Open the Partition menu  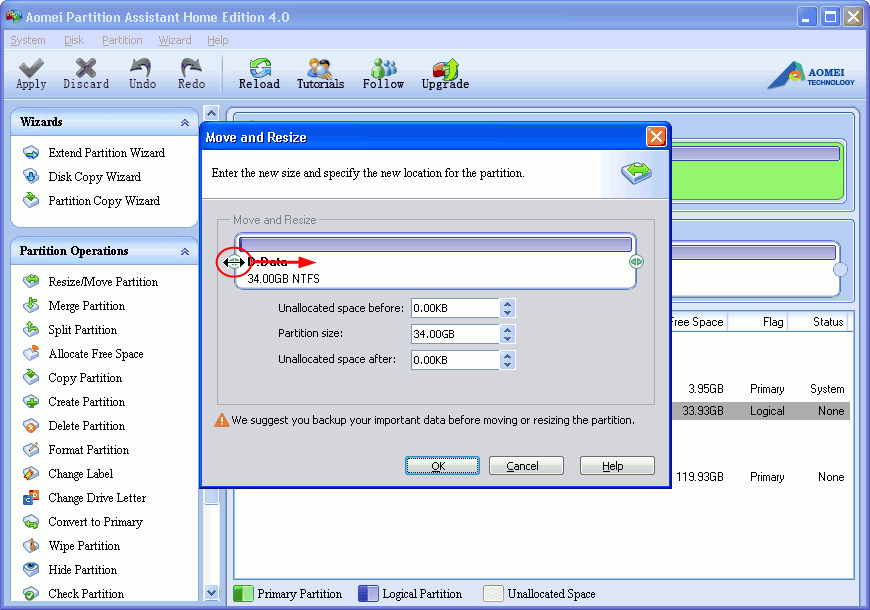pyautogui.click(x=122, y=40)
